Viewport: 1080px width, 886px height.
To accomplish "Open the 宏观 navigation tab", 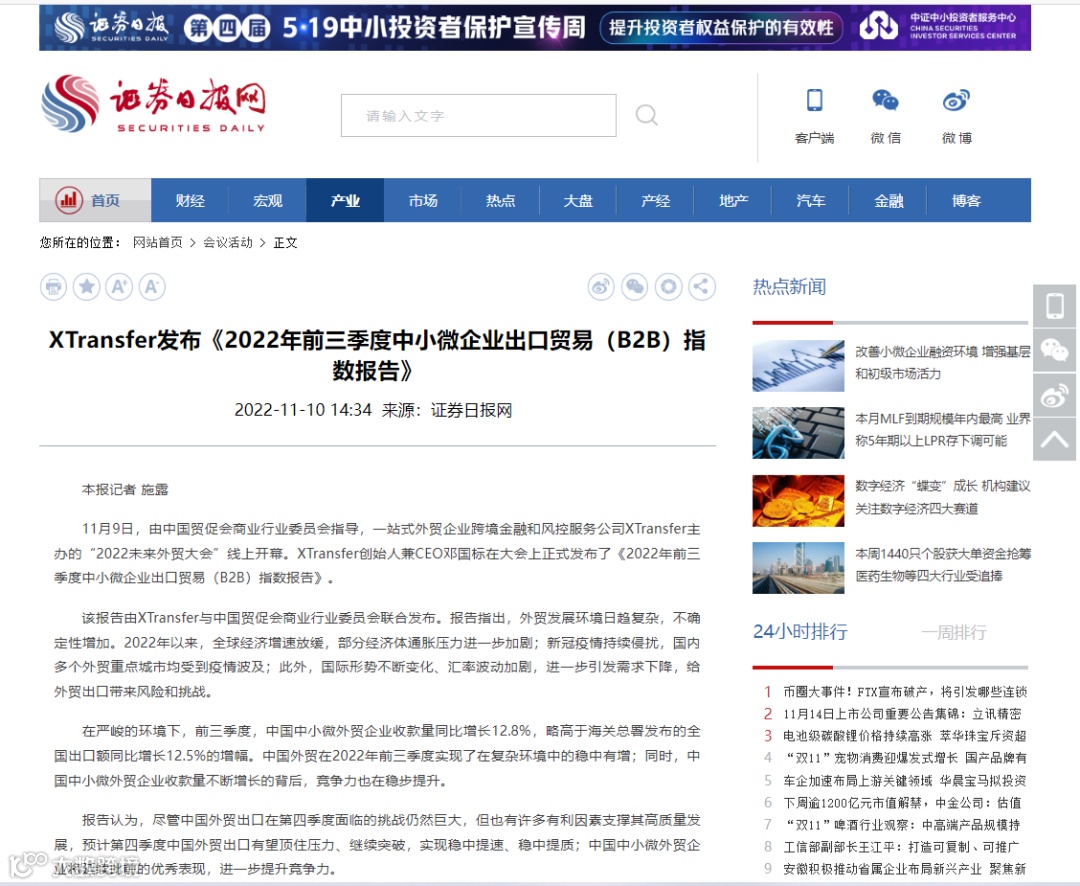I will [x=267, y=200].
